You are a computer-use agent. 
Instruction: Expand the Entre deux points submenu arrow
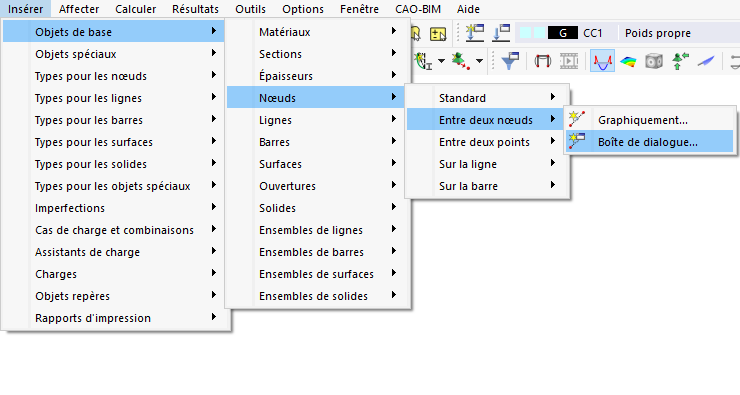point(552,141)
